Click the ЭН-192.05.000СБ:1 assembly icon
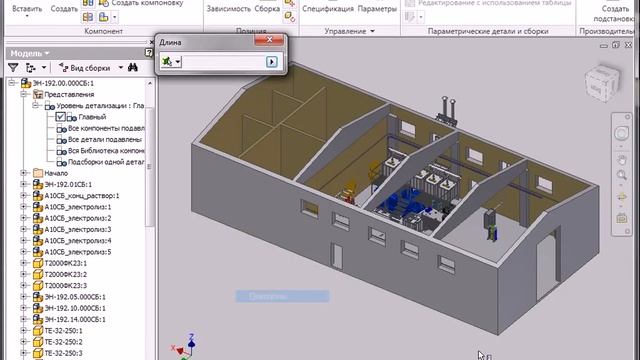 [38, 297]
